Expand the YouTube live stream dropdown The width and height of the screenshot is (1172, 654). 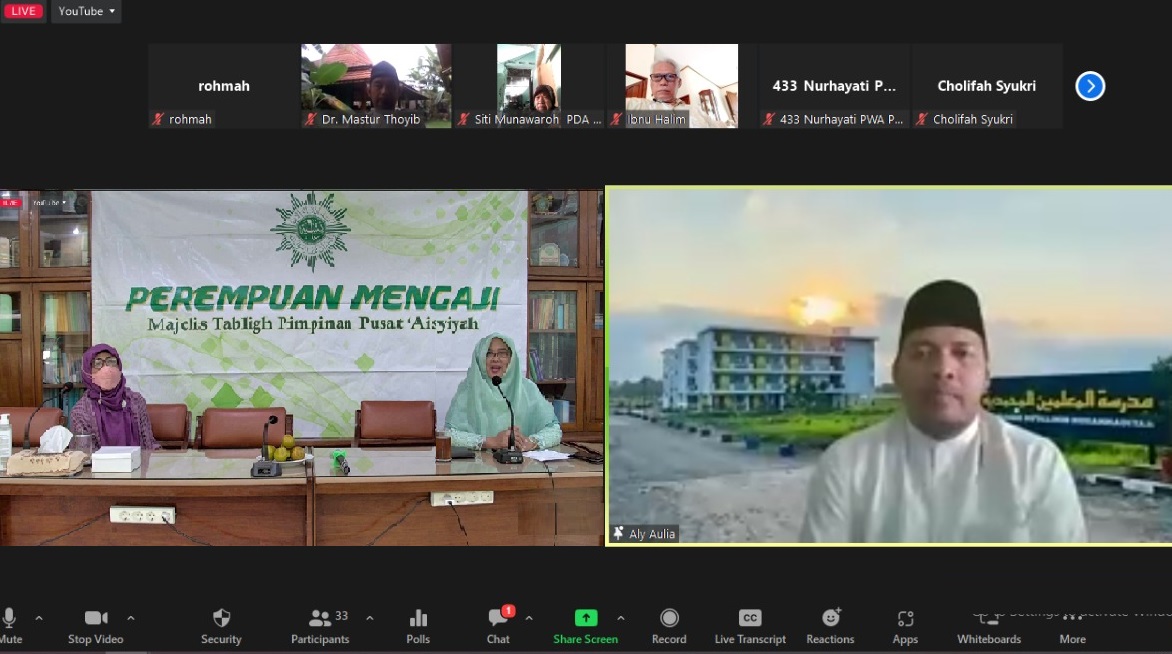(87, 12)
